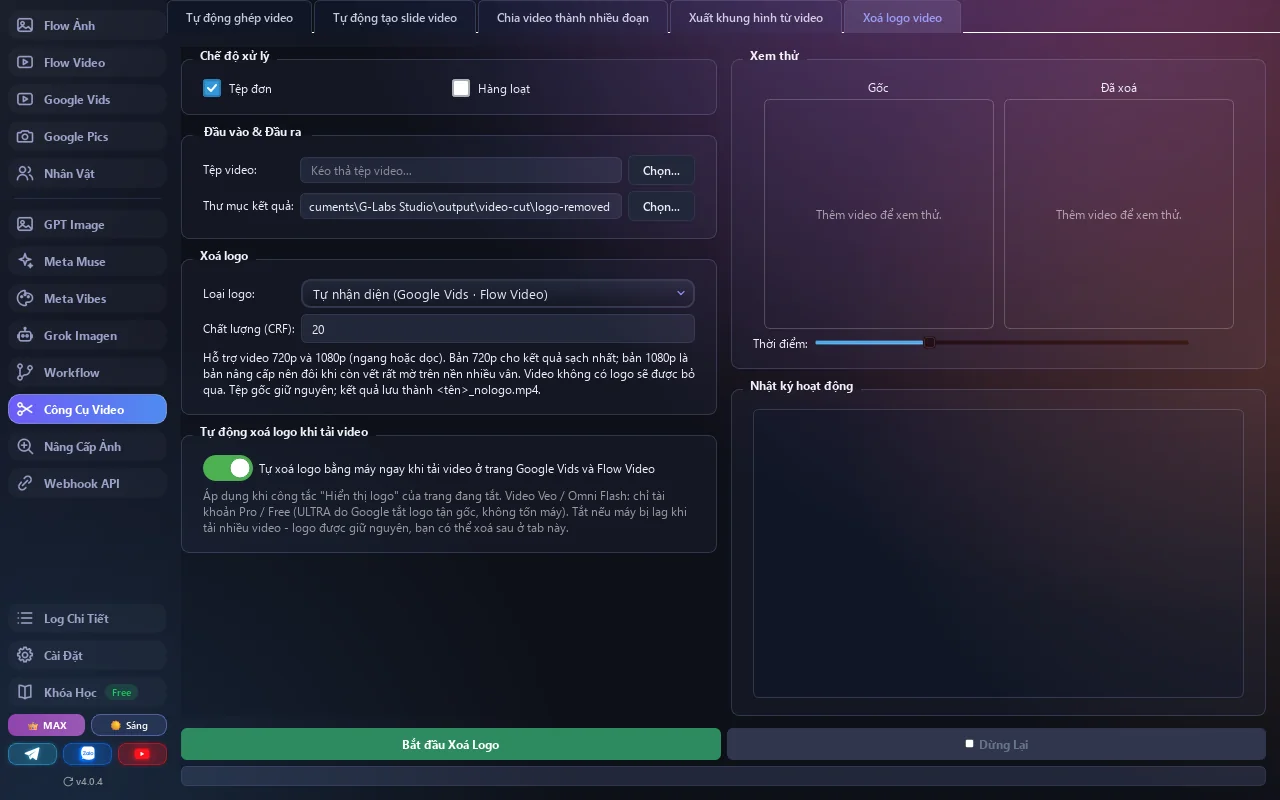Open the Flow Ảnh image icon
1280x800 pixels.
pos(25,26)
